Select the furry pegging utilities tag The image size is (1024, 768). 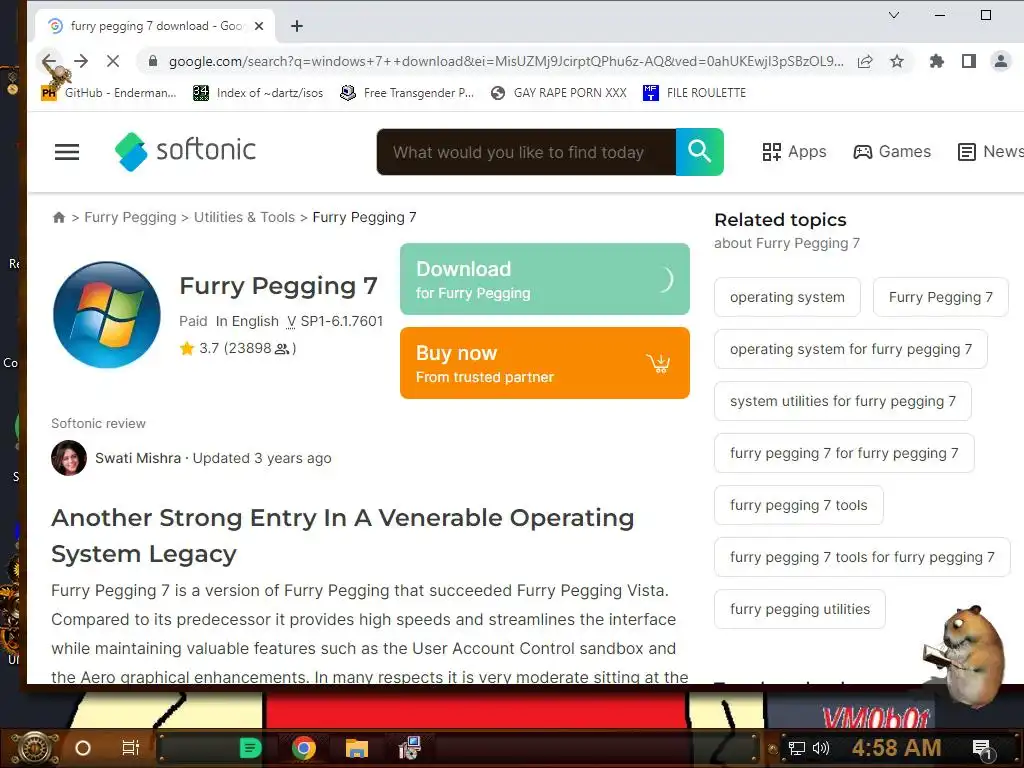point(800,609)
